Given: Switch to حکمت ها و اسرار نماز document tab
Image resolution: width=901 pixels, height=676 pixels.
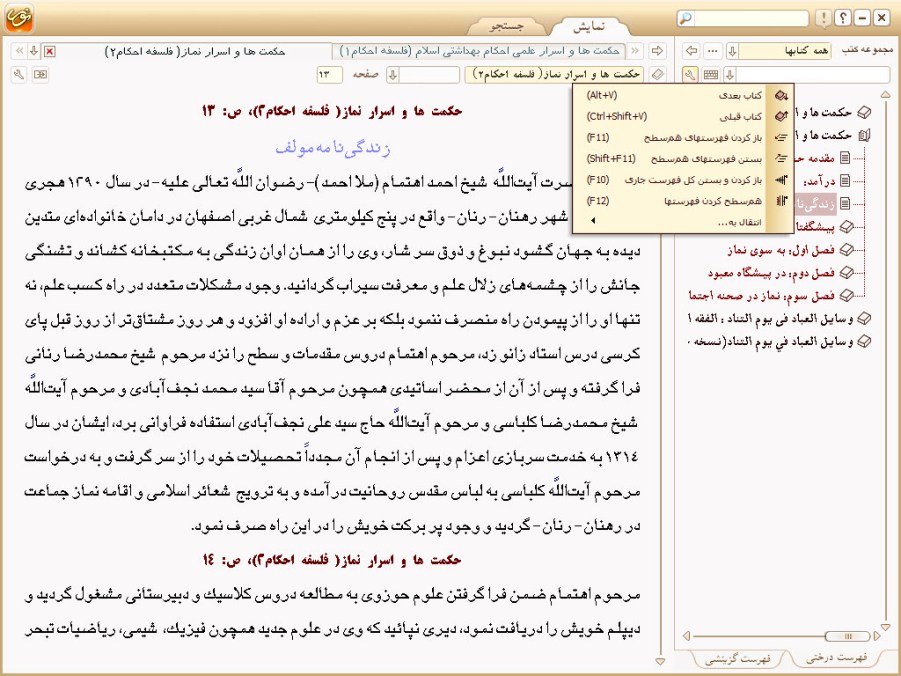Looking at the screenshot, I should (x=195, y=51).
